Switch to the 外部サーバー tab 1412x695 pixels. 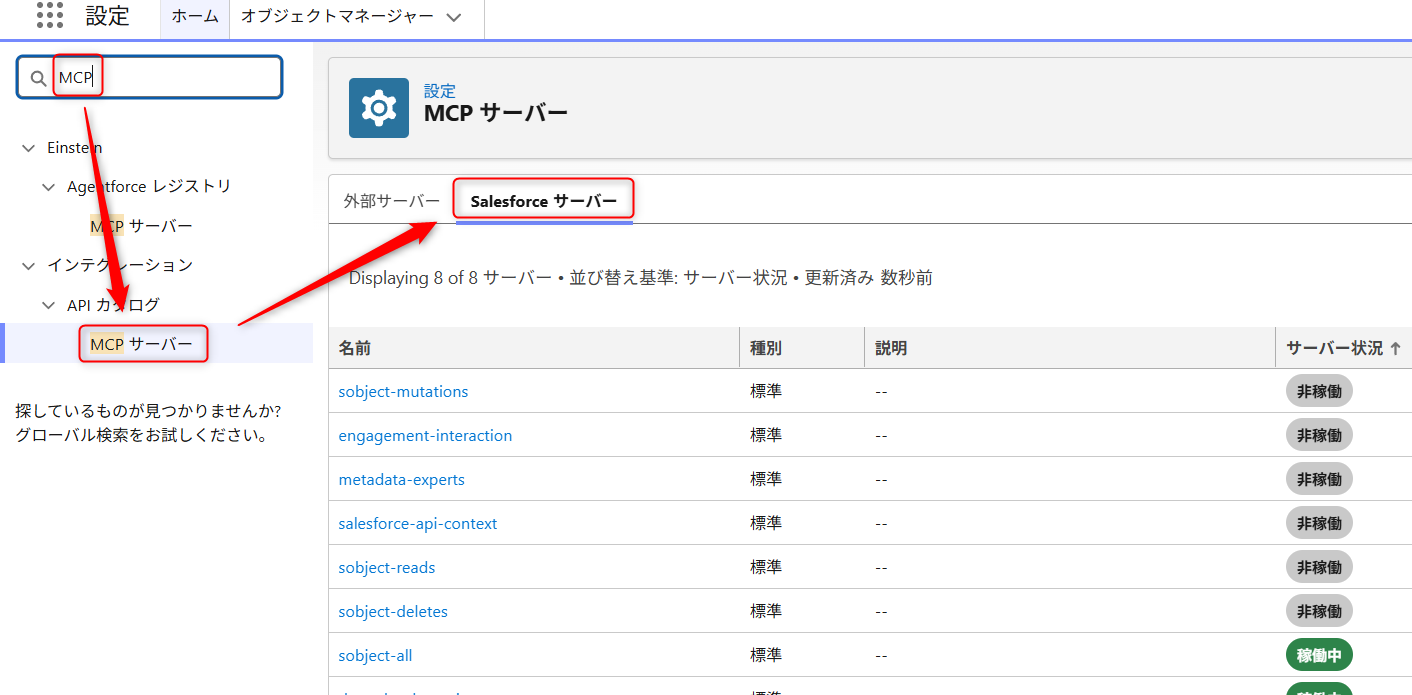(x=391, y=201)
